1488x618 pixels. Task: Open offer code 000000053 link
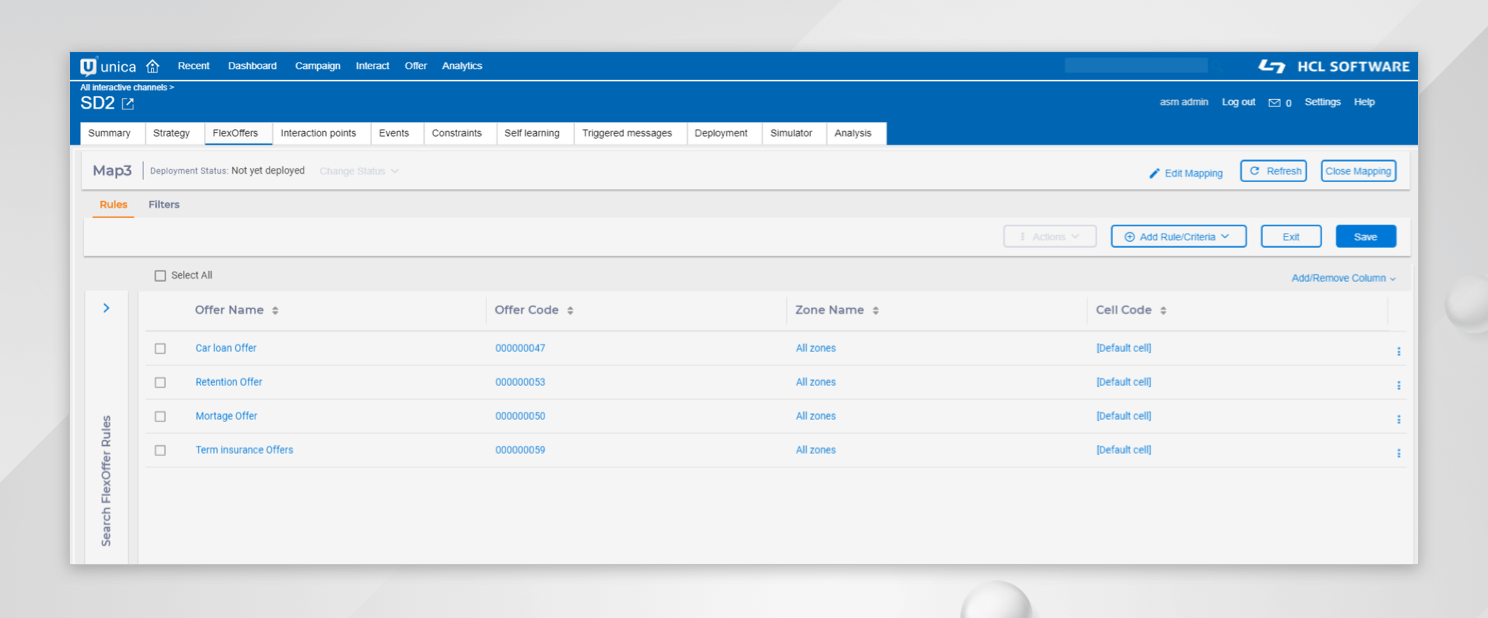(520, 382)
